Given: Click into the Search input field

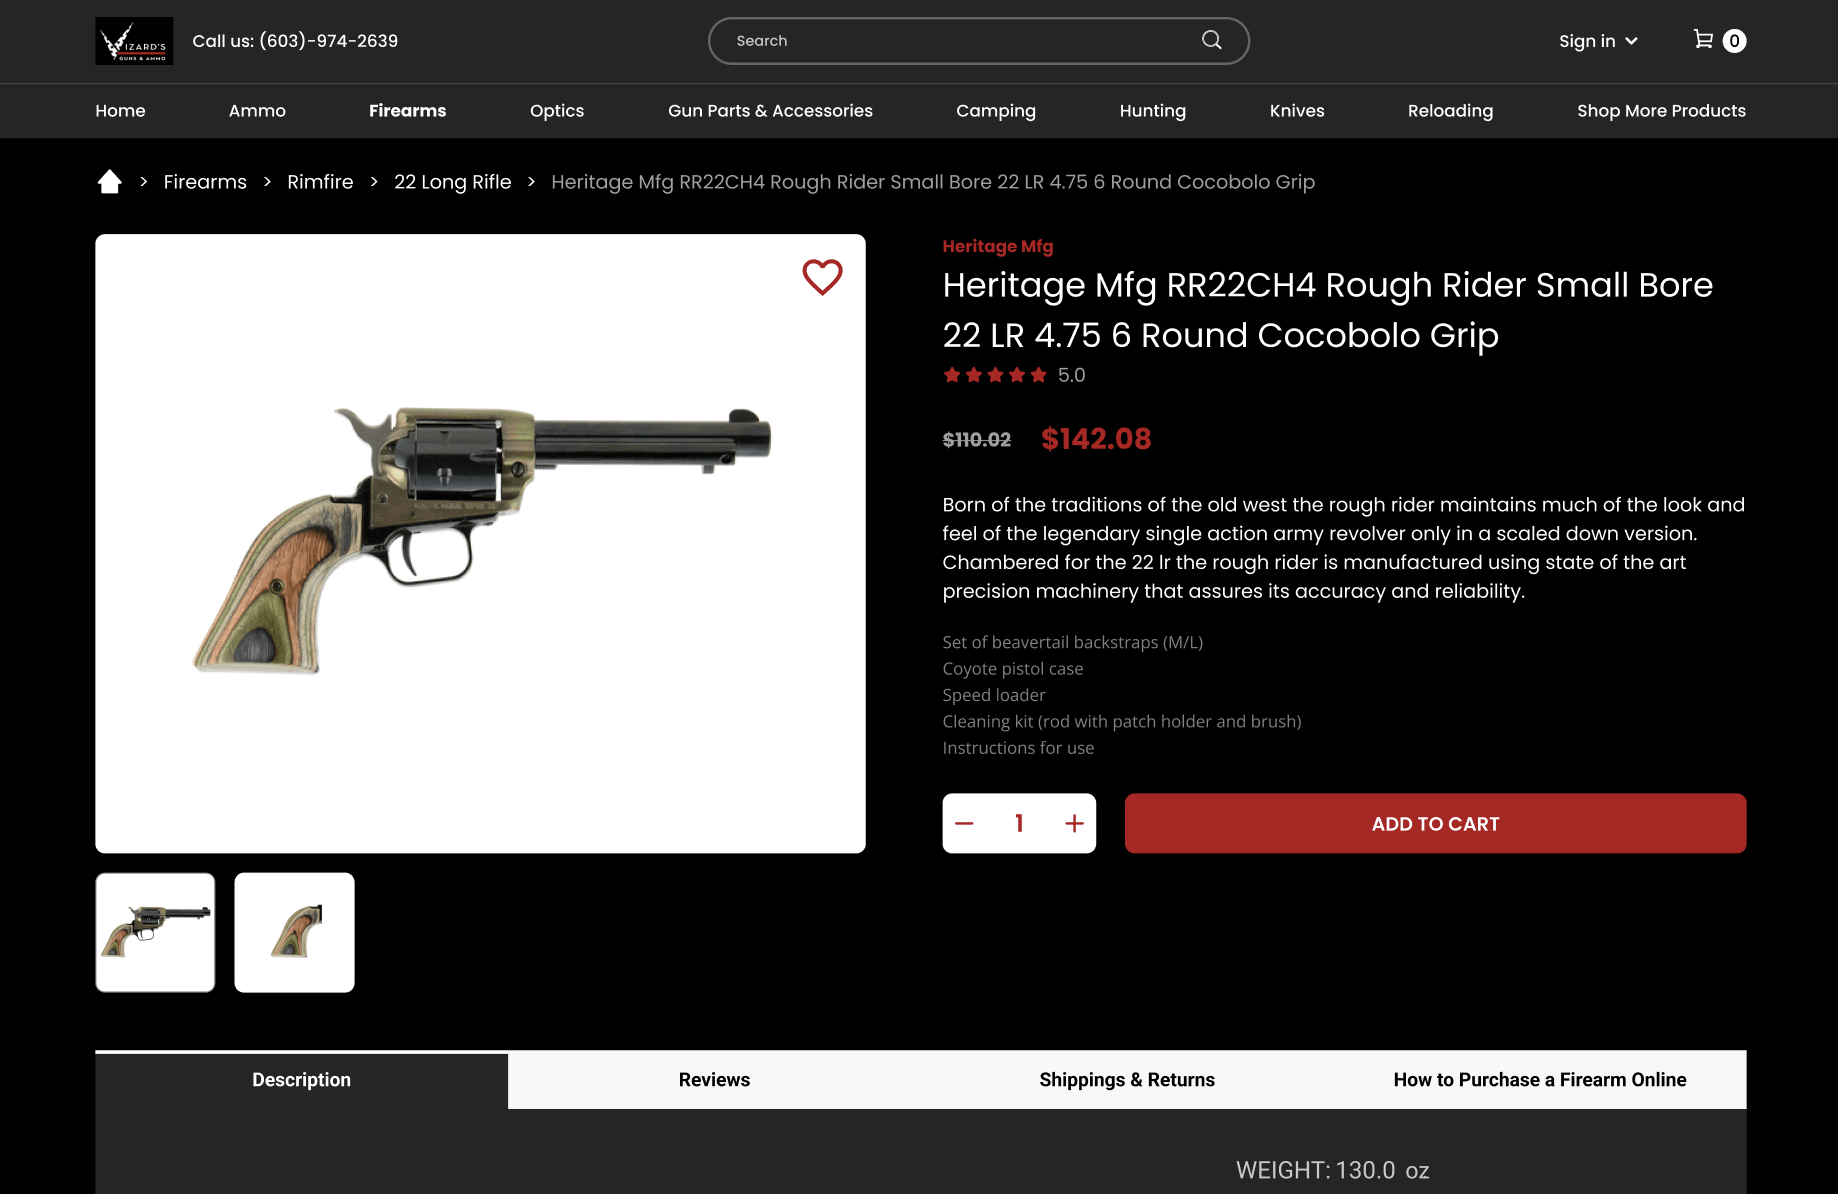Looking at the screenshot, I should point(960,41).
